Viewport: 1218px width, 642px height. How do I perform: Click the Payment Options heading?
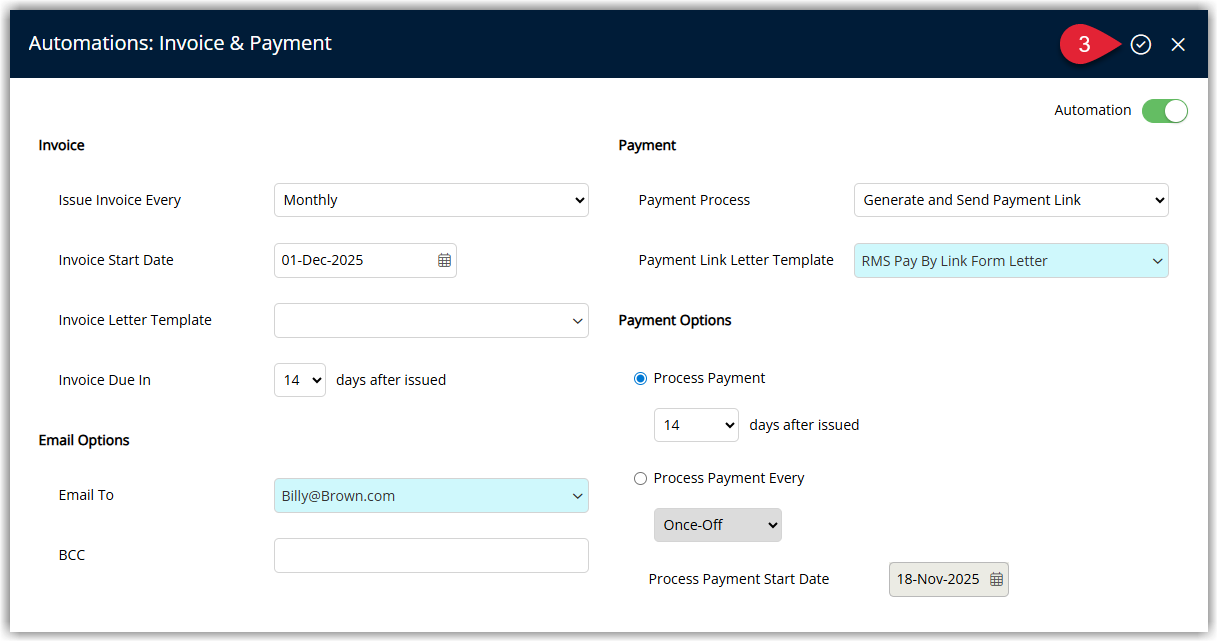pos(675,320)
